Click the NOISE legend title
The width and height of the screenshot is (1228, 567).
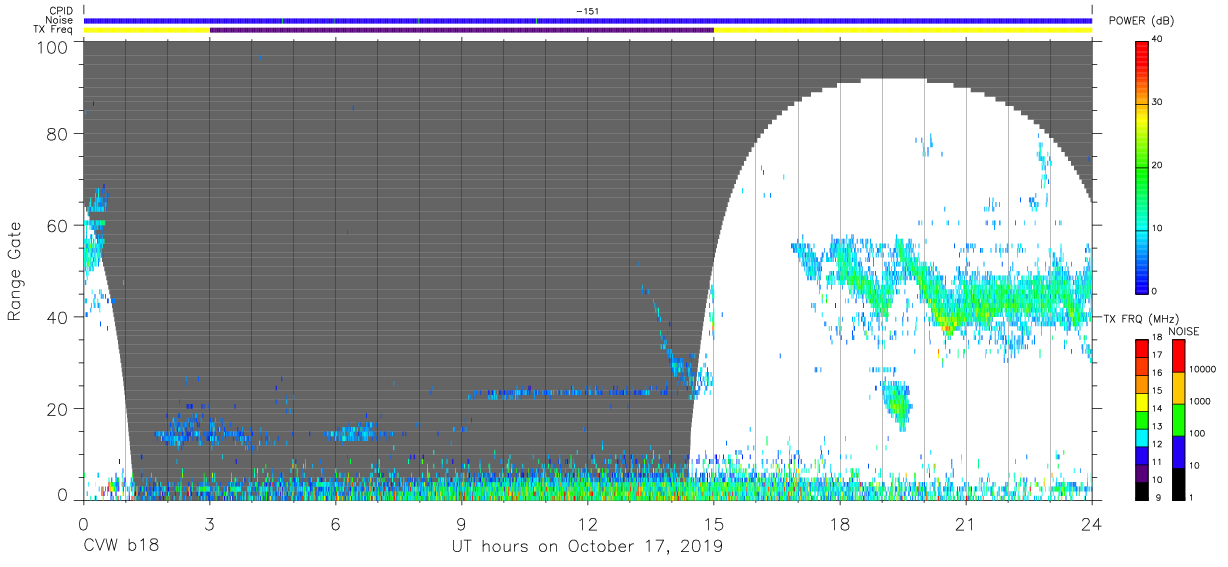tap(1184, 331)
